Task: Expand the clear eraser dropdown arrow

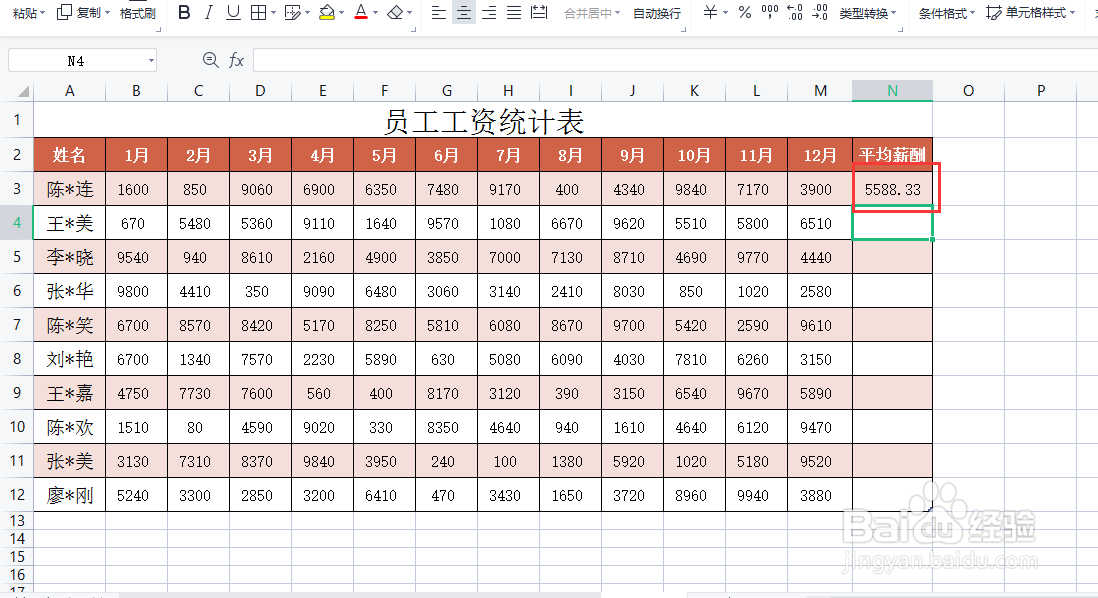Action: 410,13
